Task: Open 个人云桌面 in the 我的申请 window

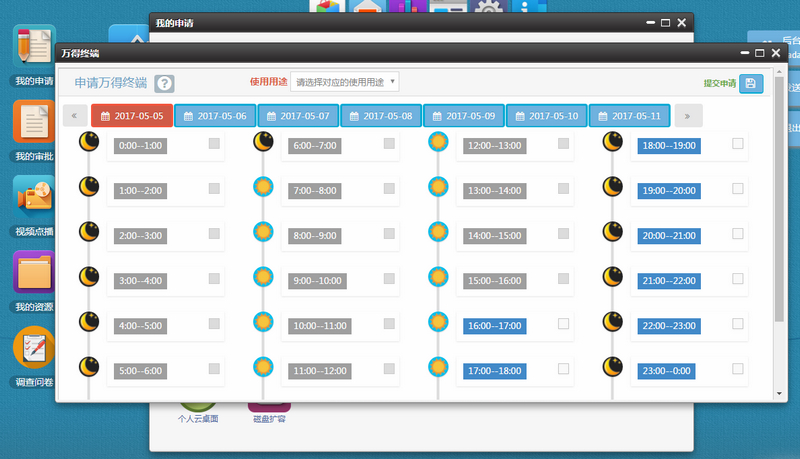Action: [x=198, y=413]
